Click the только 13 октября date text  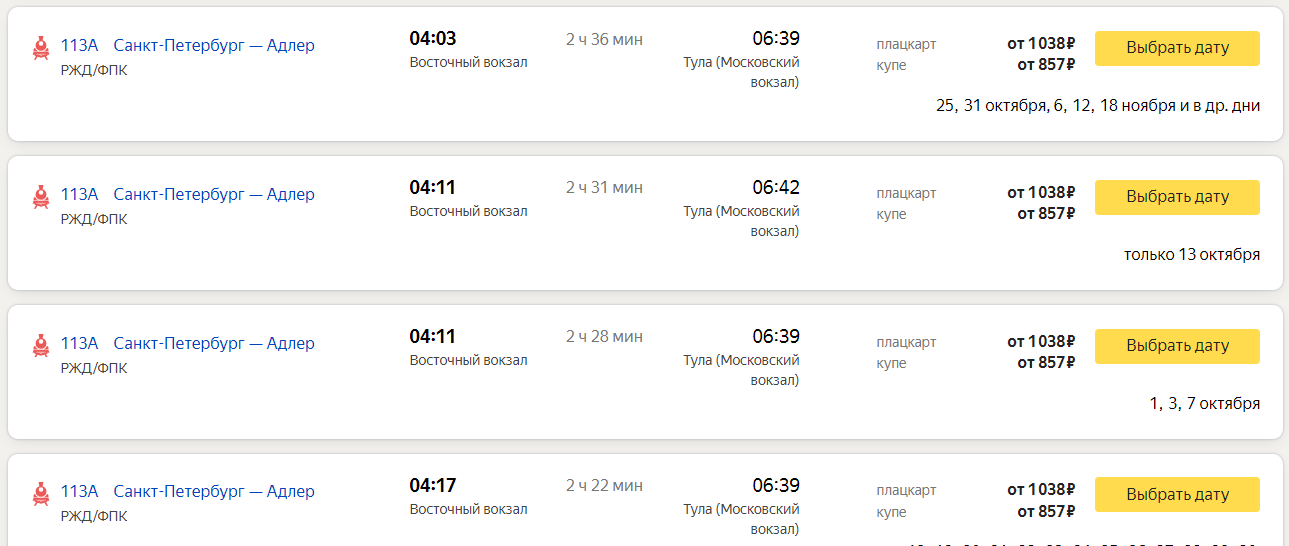pyautogui.click(x=1191, y=254)
